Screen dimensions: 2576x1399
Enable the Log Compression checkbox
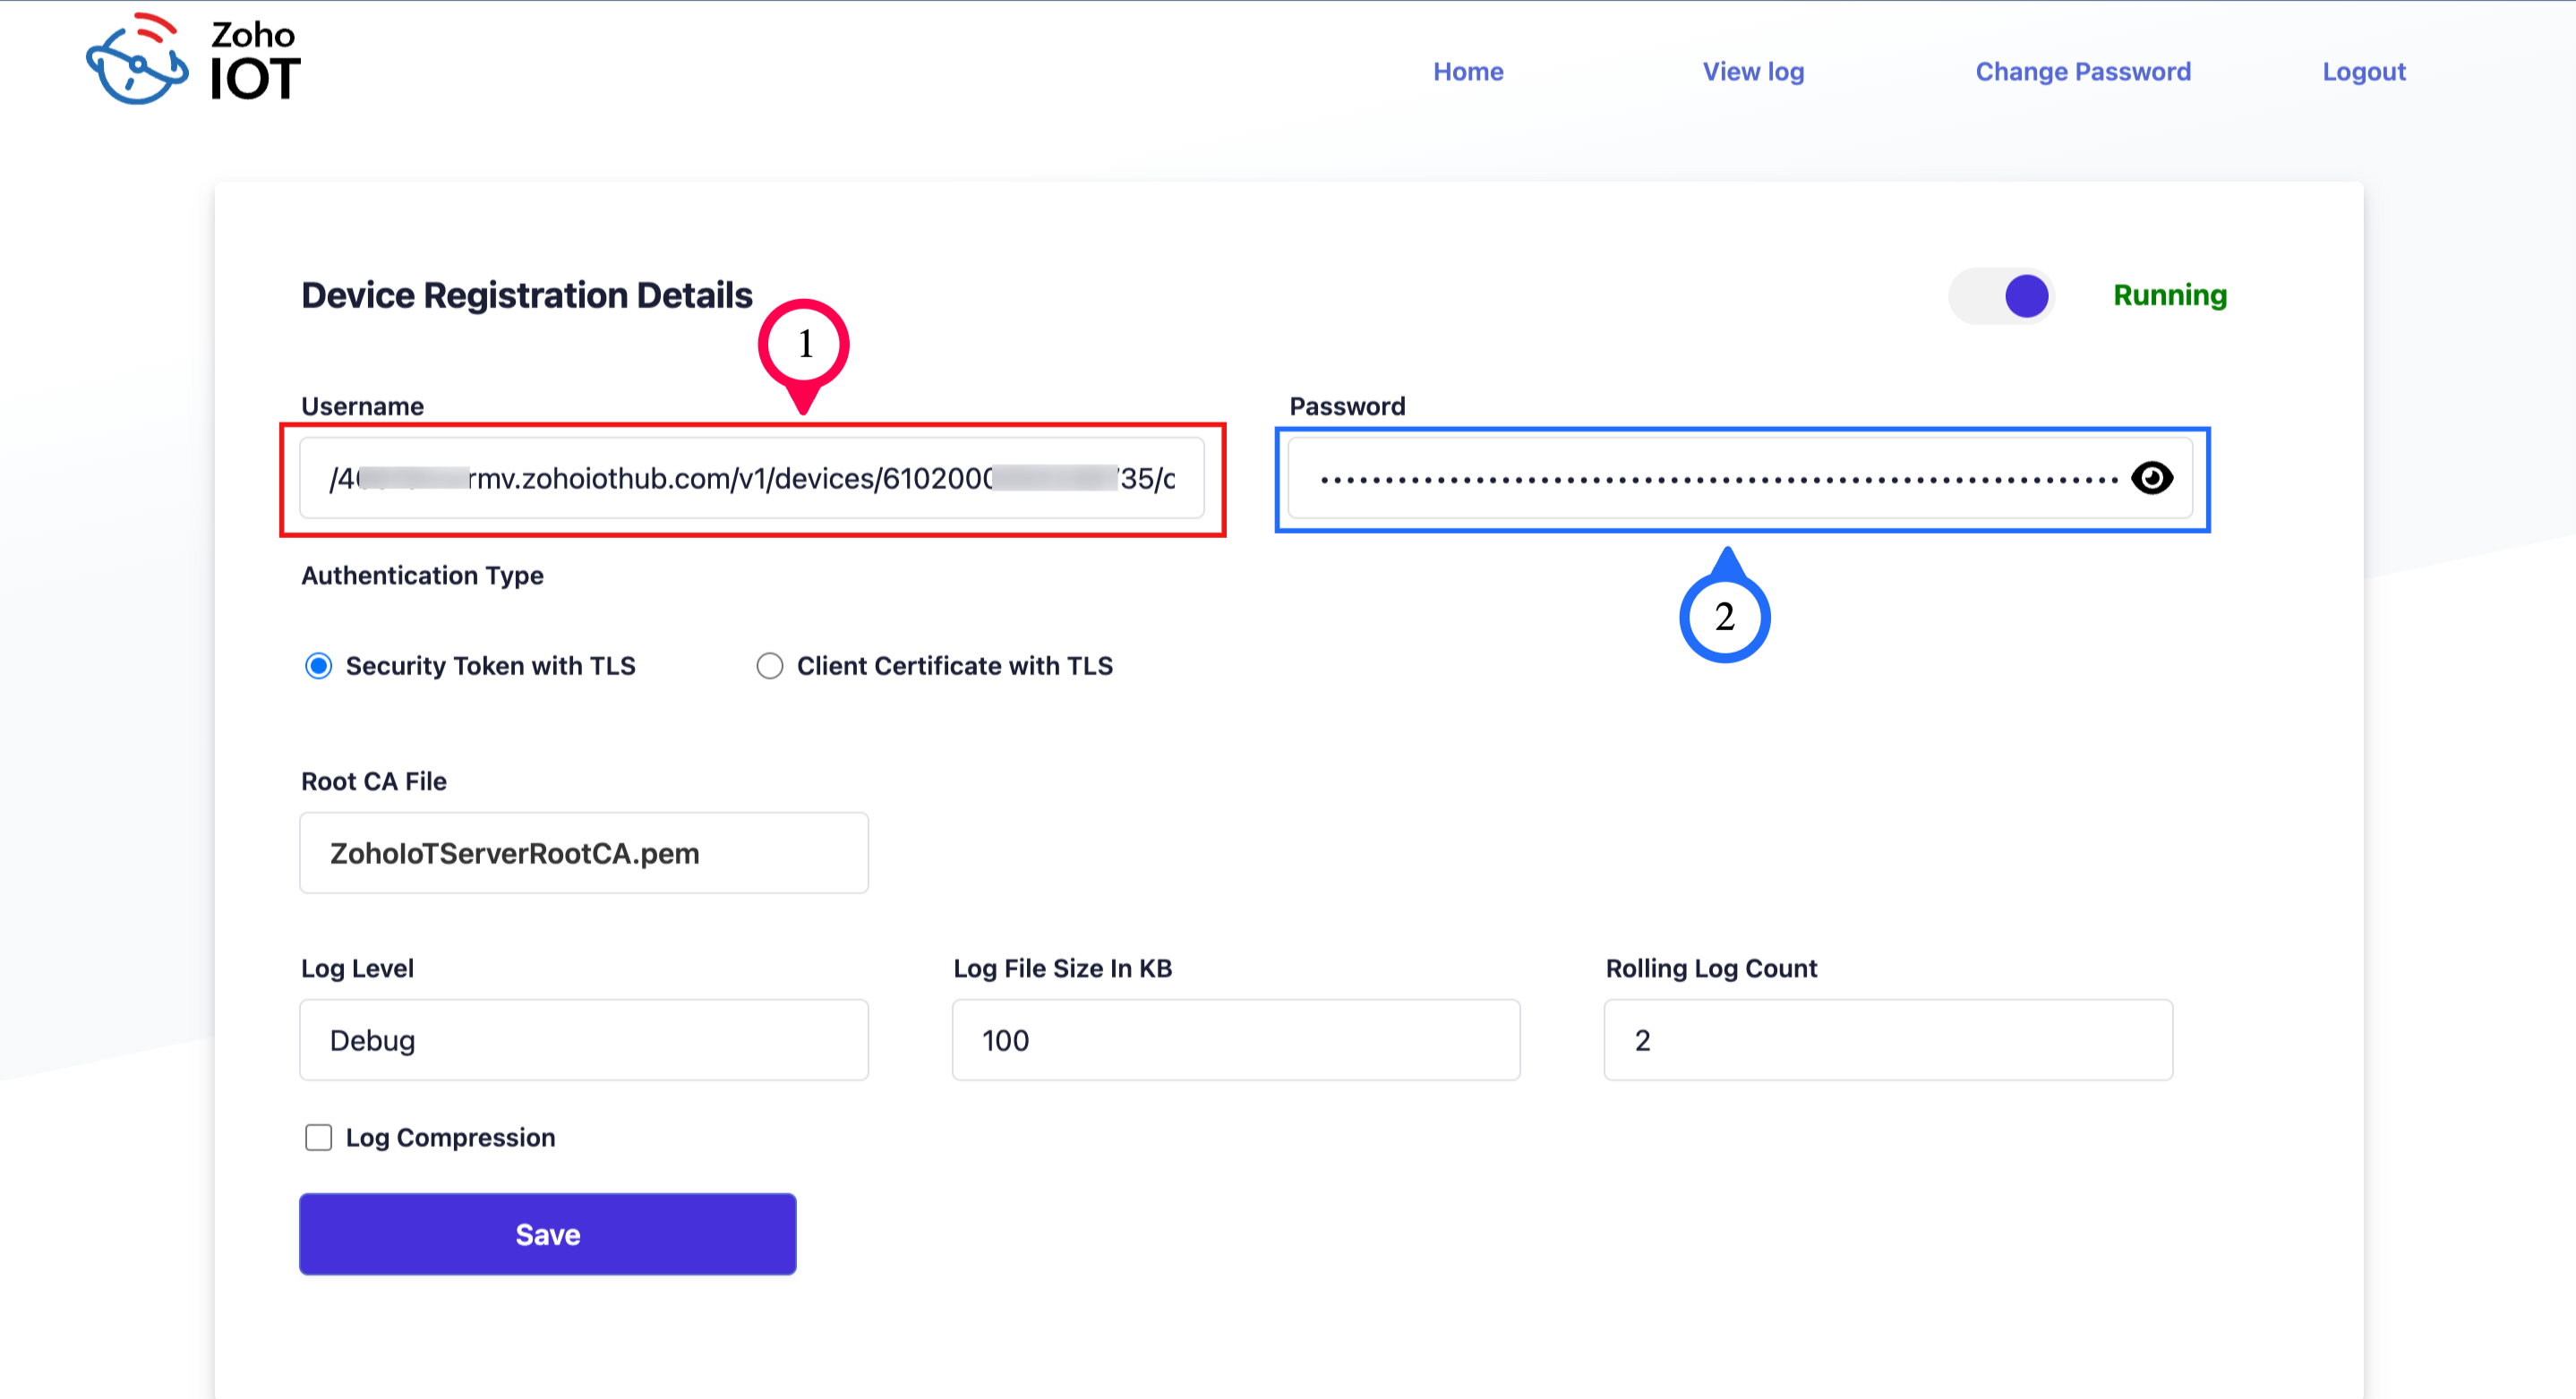pyautogui.click(x=319, y=1138)
